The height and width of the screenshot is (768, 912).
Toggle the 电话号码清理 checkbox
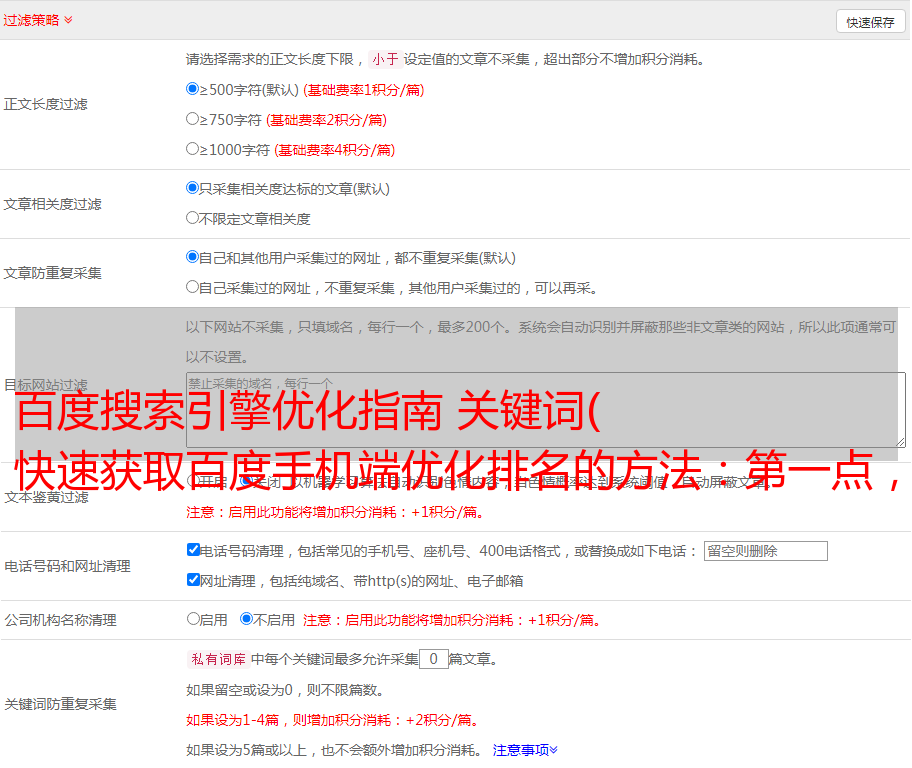pos(193,550)
